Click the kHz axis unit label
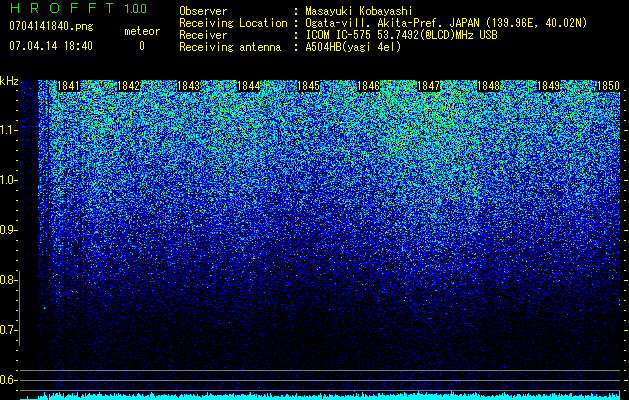This screenshot has height=400, width=629. pyautogui.click(x=9, y=81)
